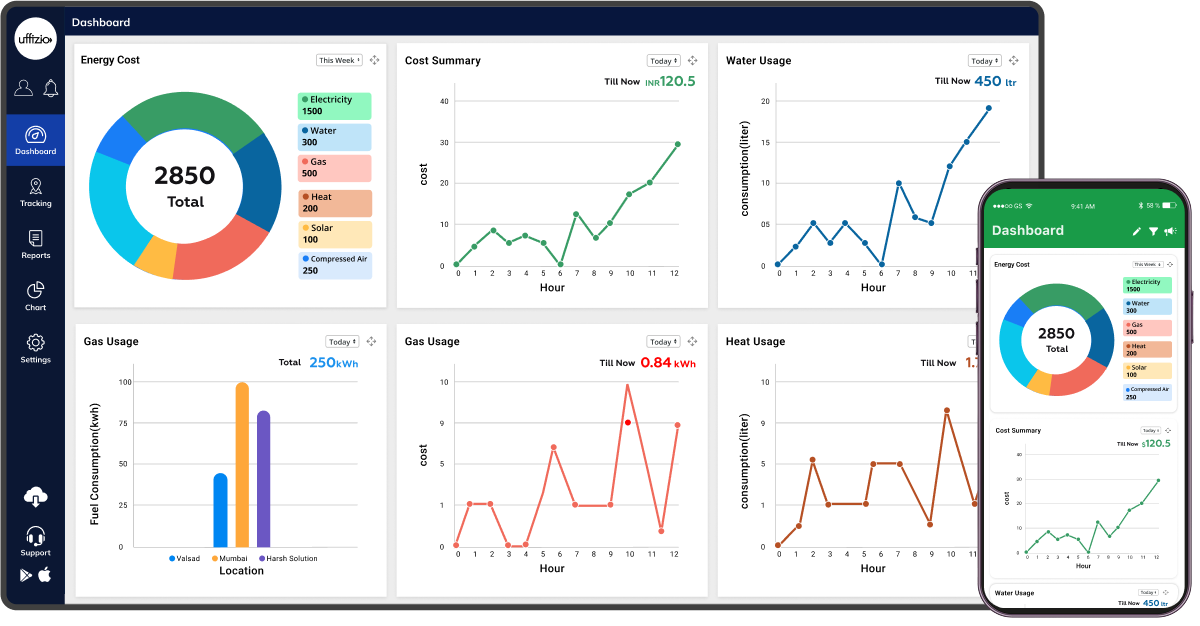This screenshot has height=626, width=1200.
Task: Open Today dropdown in Gas Usage cost card
Action: point(663,341)
